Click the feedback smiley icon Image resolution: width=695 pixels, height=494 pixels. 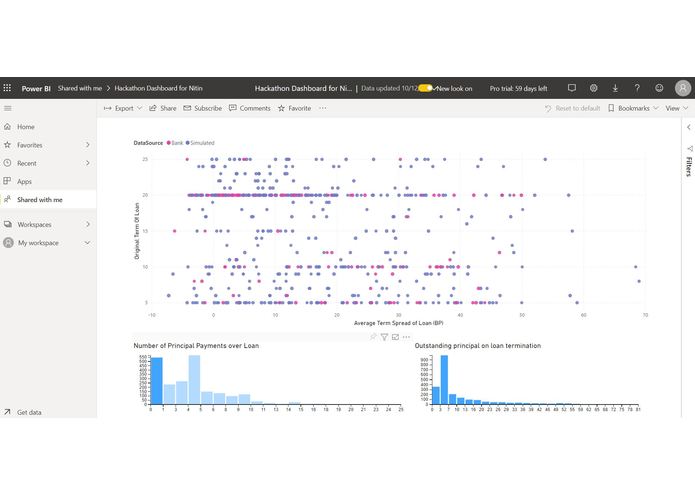pos(659,88)
